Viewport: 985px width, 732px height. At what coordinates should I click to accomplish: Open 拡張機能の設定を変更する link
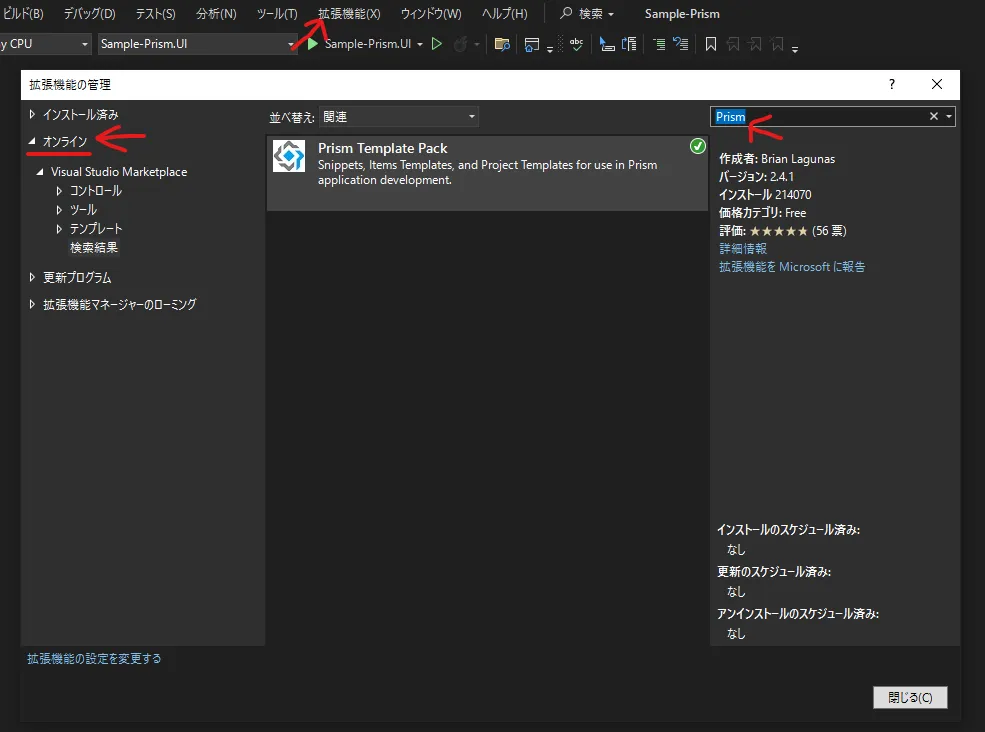(94, 658)
